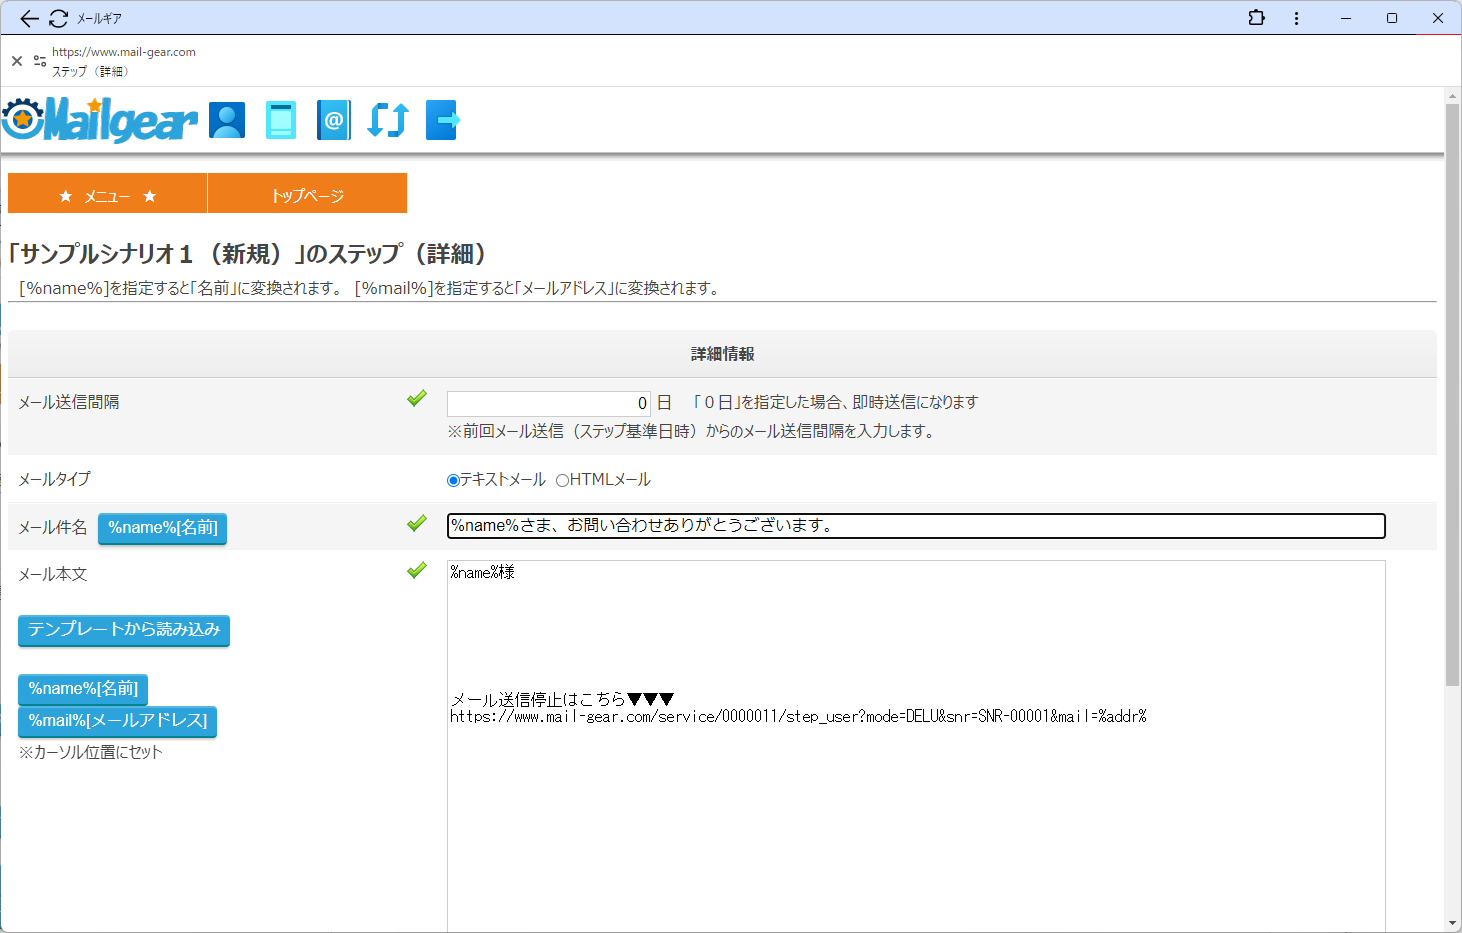This screenshot has width=1462, height=933.
Task: Click the page heading サンプルシナリオ１
Action: (247, 254)
